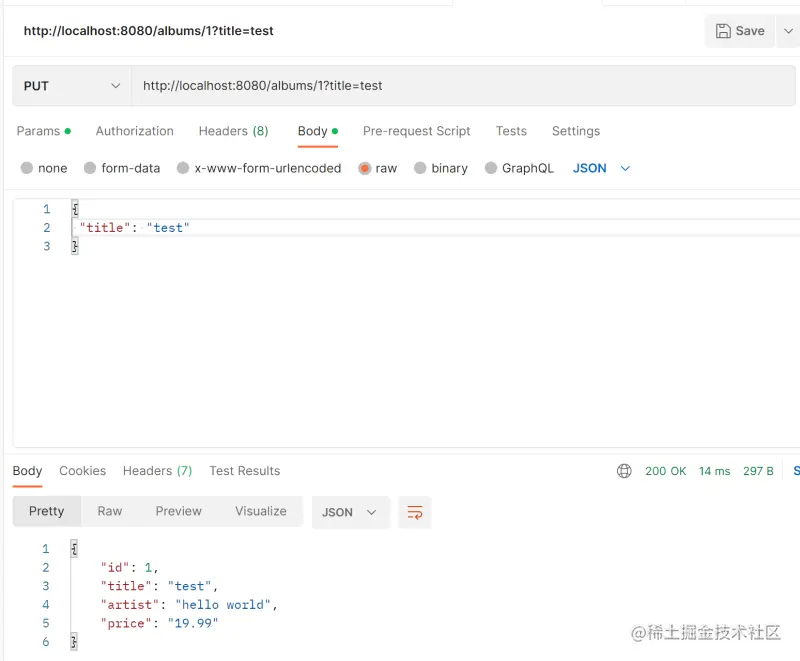Select the none body type
Image resolution: width=800 pixels, height=661 pixels.
(x=44, y=168)
